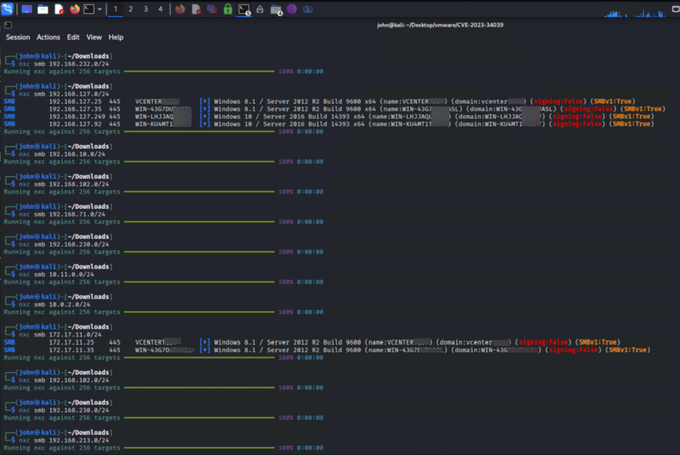Open the Kali applications menu
This screenshot has height=455, width=680.
click(7, 9)
